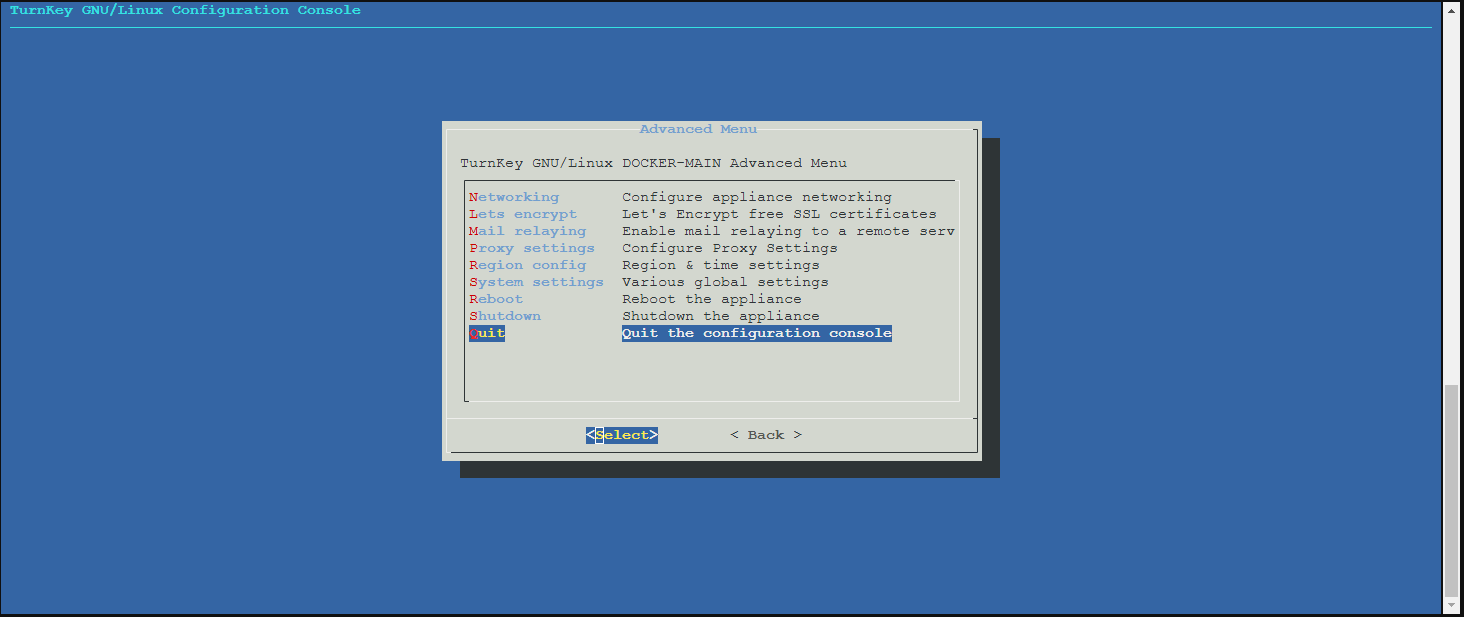This screenshot has width=1464, height=617.
Task: Open Proxy settings entry
Action: 532,248
